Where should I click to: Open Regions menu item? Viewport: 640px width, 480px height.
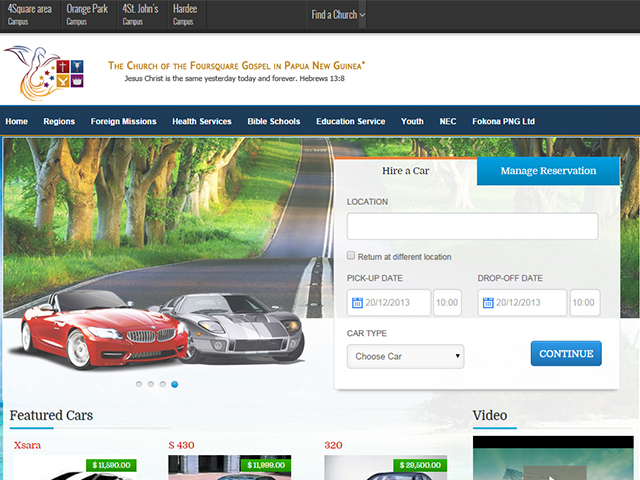(59, 121)
